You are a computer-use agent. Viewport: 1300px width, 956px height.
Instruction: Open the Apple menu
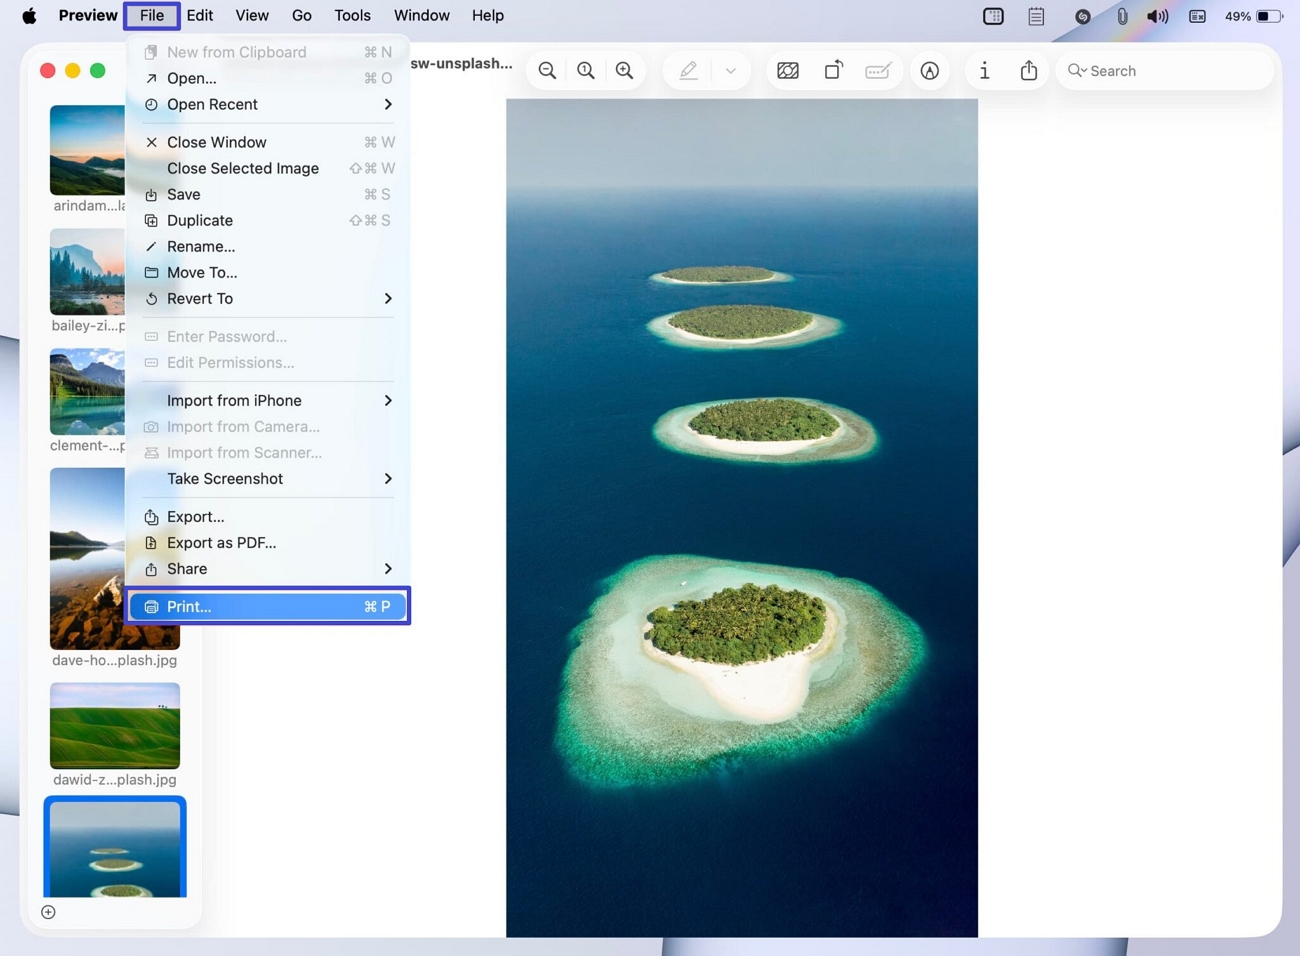tap(29, 16)
